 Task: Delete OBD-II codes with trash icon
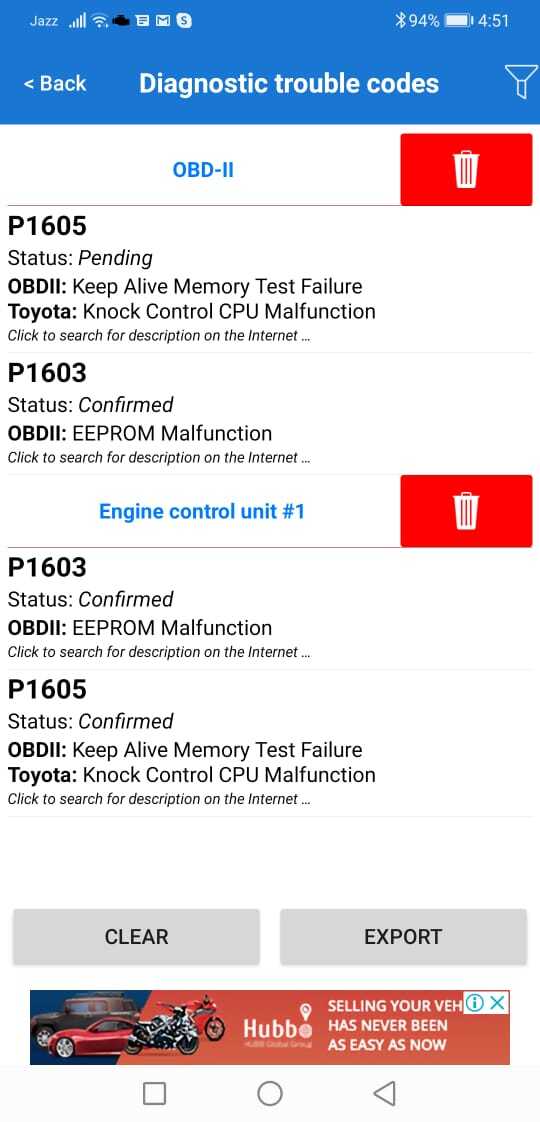pos(466,170)
